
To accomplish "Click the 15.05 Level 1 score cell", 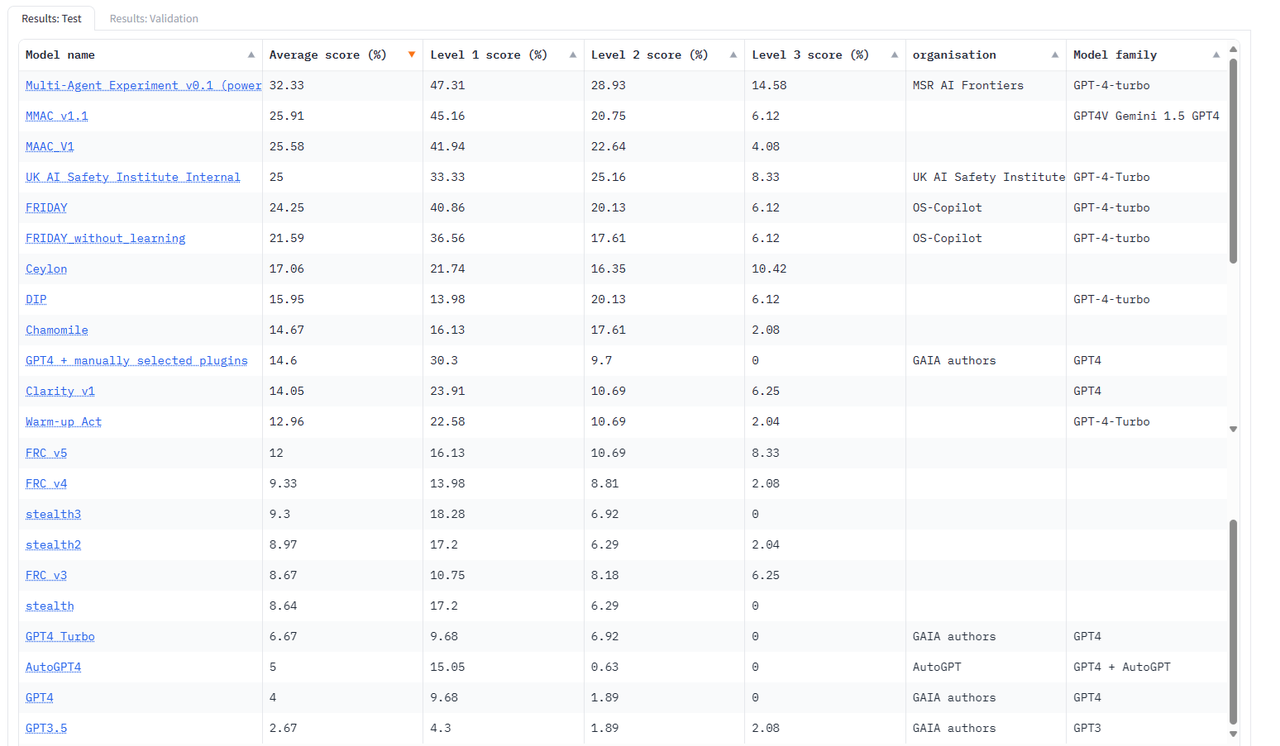I will (x=503, y=667).
